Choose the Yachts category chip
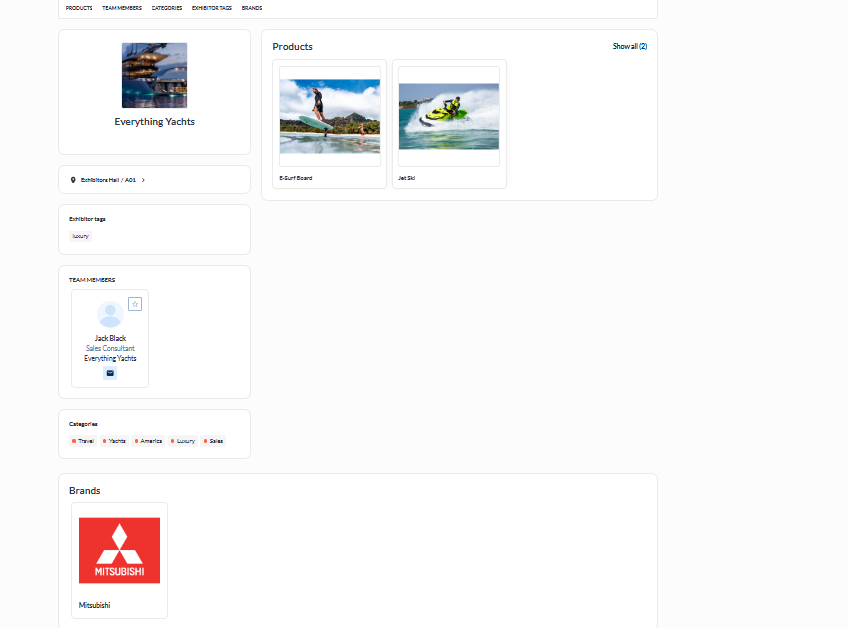Viewport: 848px width, 628px height. 114,441
